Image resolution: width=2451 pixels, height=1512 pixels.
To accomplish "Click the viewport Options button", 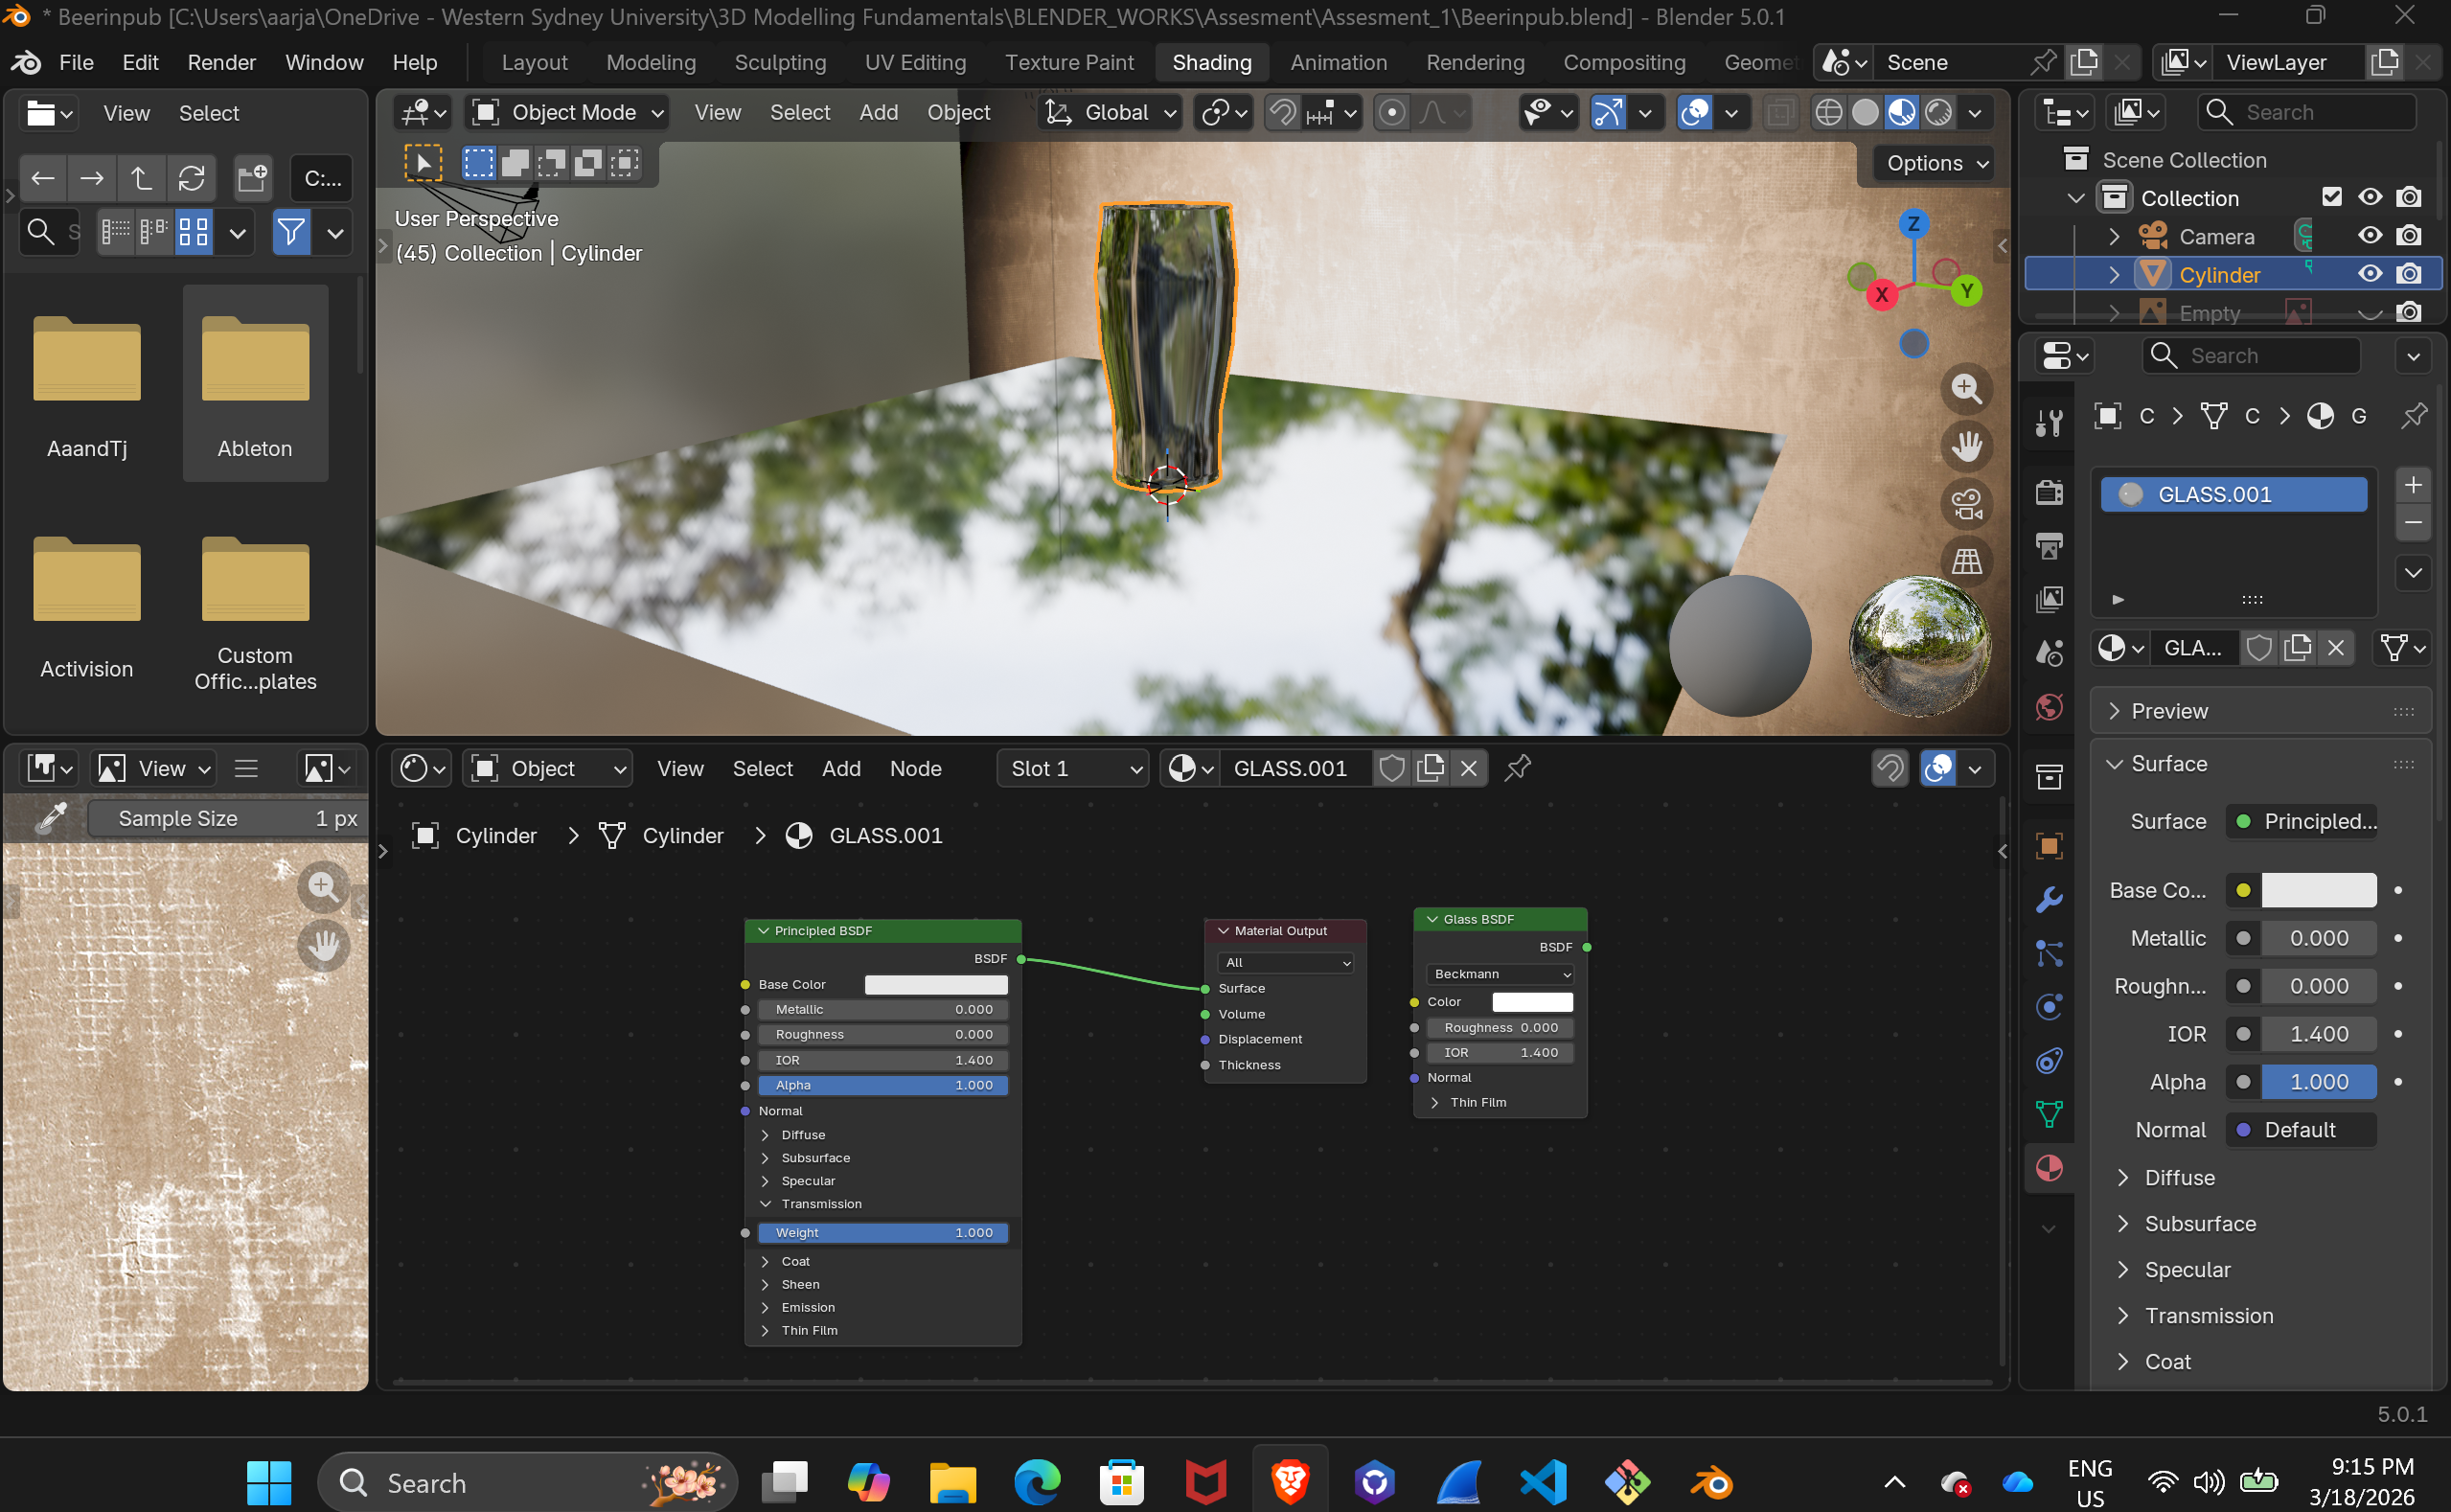I will point(1933,163).
